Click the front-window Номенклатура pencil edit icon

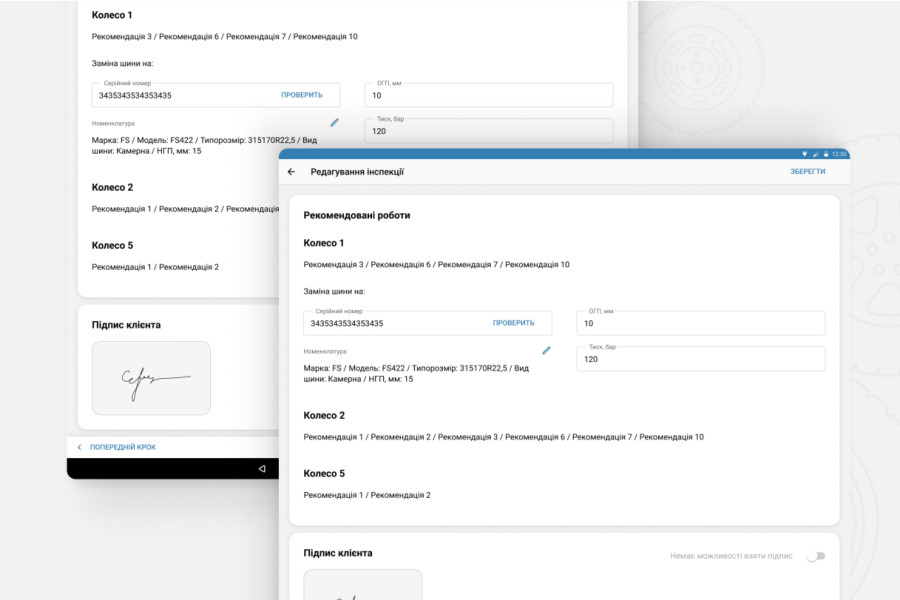(546, 351)
